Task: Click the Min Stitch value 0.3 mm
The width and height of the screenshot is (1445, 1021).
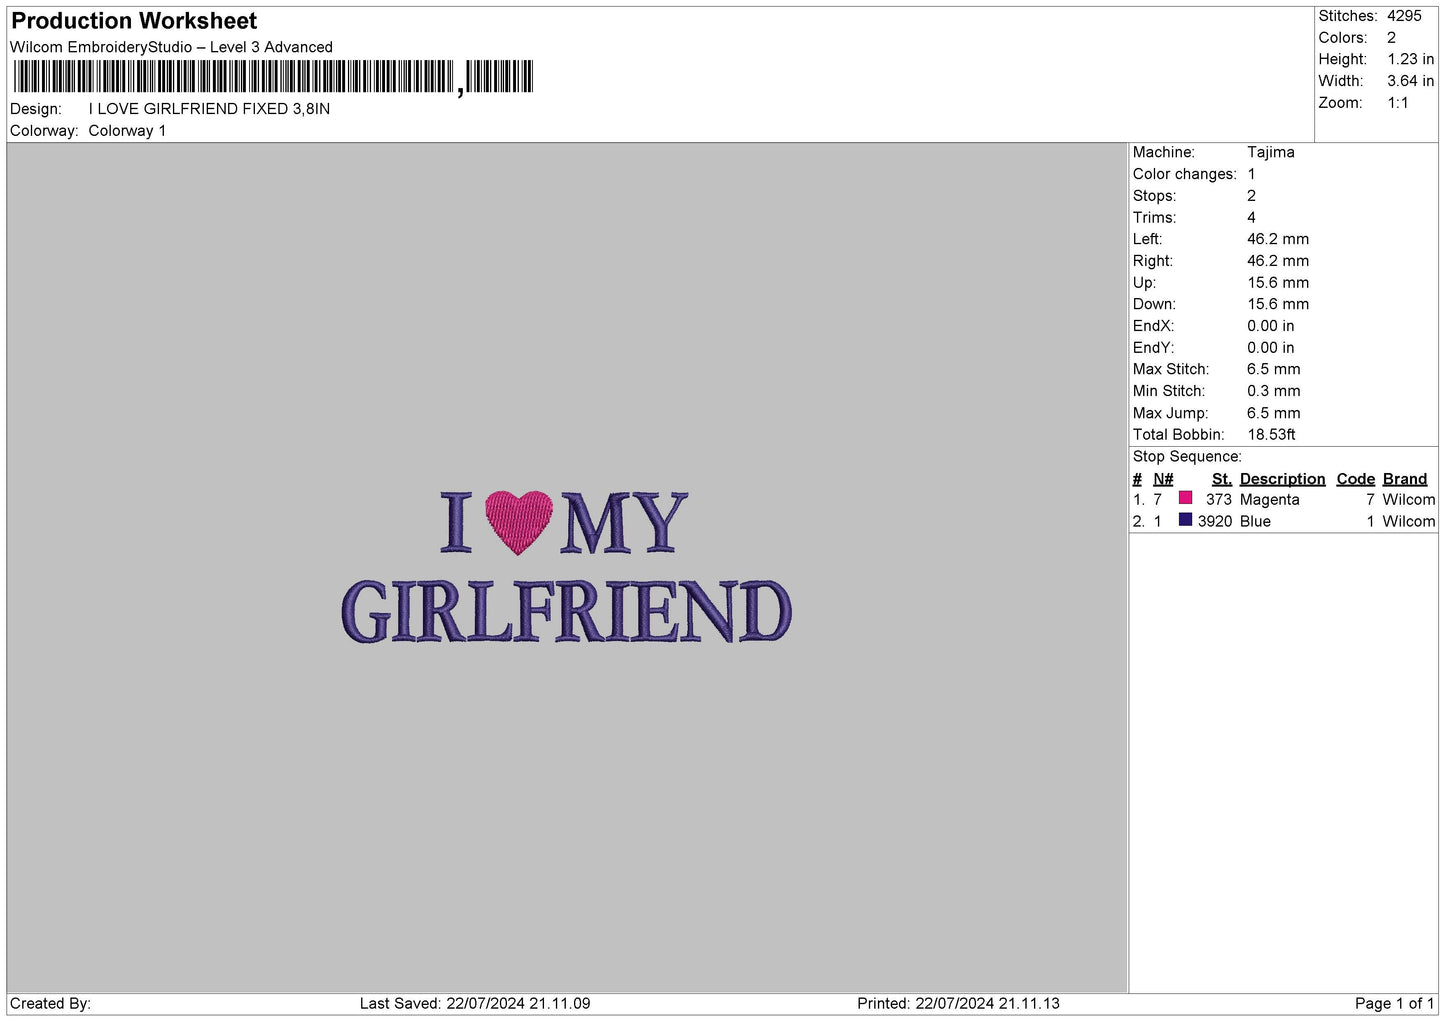Action: click(1274, 391)
